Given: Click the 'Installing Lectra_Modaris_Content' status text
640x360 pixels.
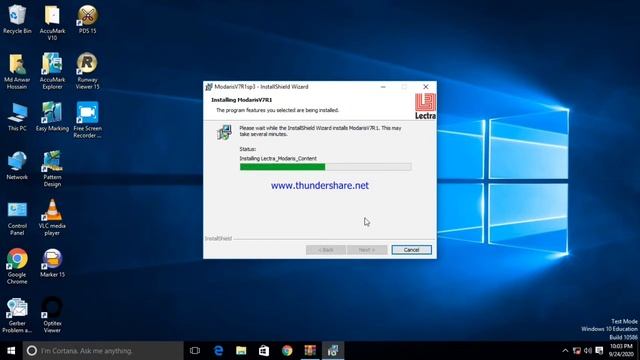Looking at the screenshot, I should click(278, 158).
